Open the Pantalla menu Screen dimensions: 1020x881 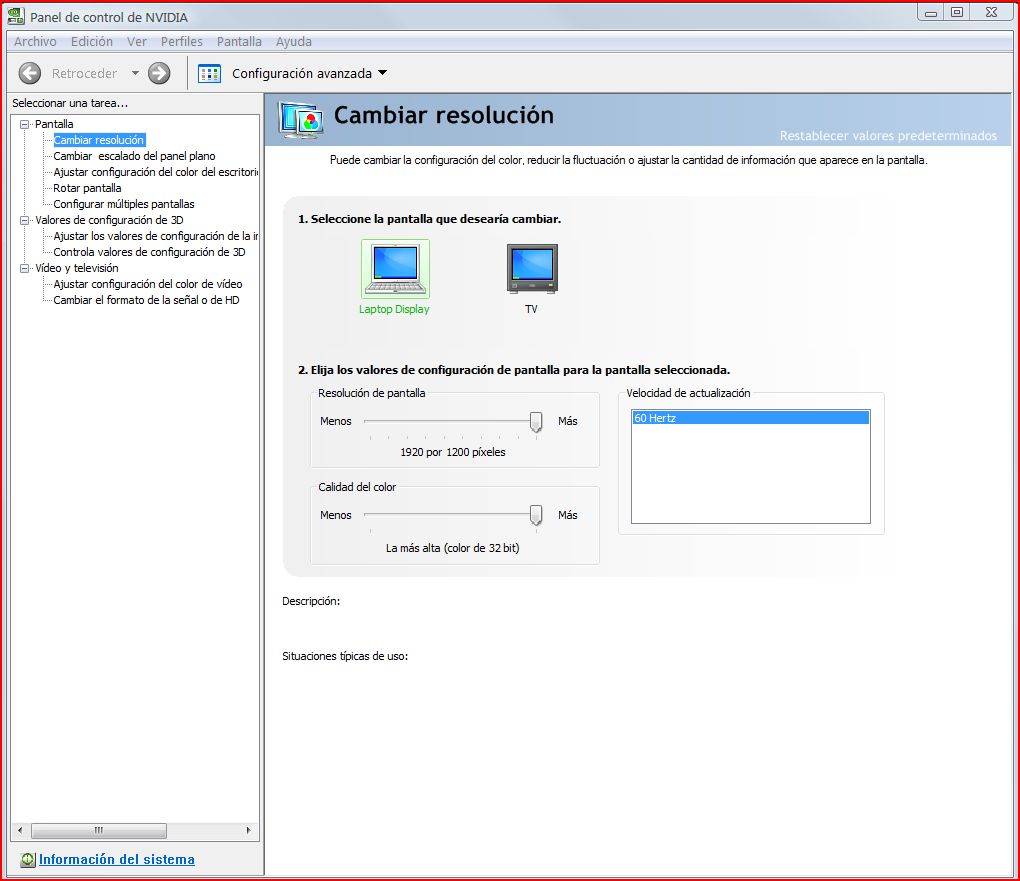[239, 42]
